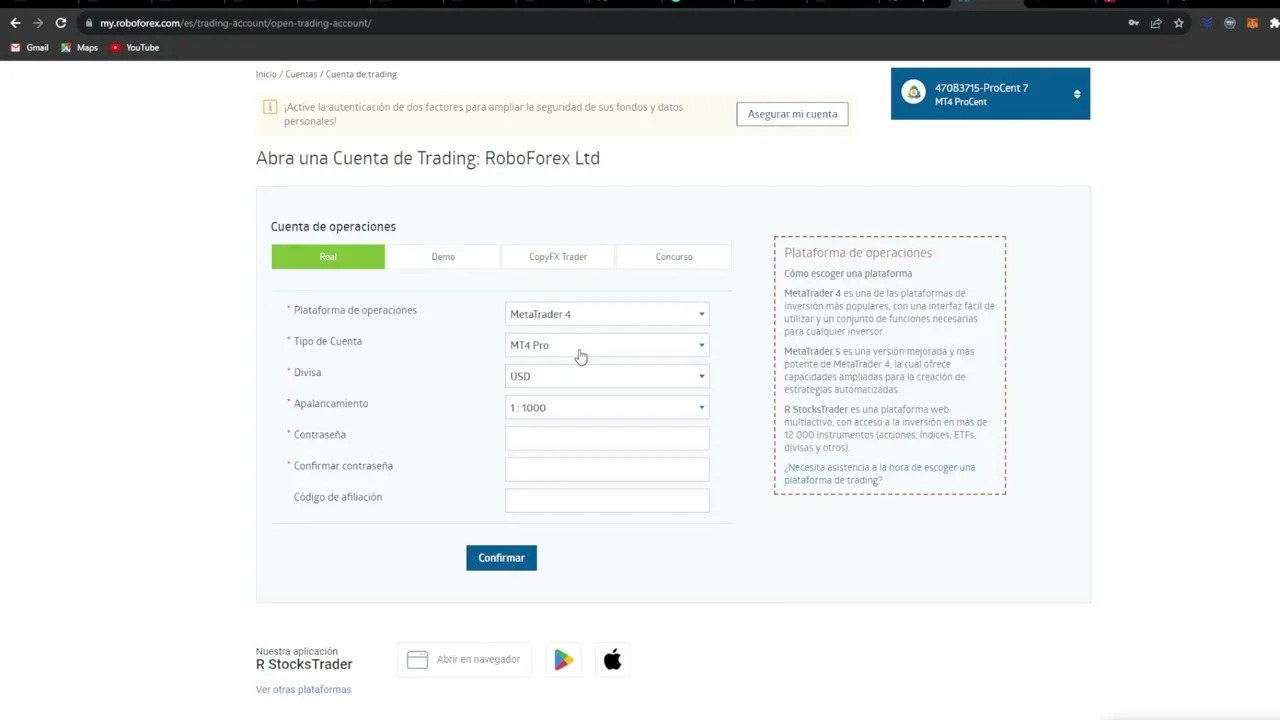Open the Maps bookmark
1280x720 pixels.
tap(80, 47)
